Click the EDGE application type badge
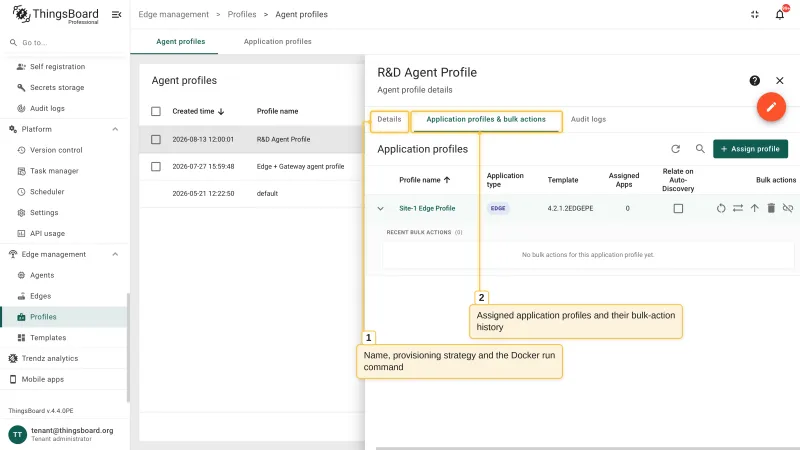 (x=498, y=208)
